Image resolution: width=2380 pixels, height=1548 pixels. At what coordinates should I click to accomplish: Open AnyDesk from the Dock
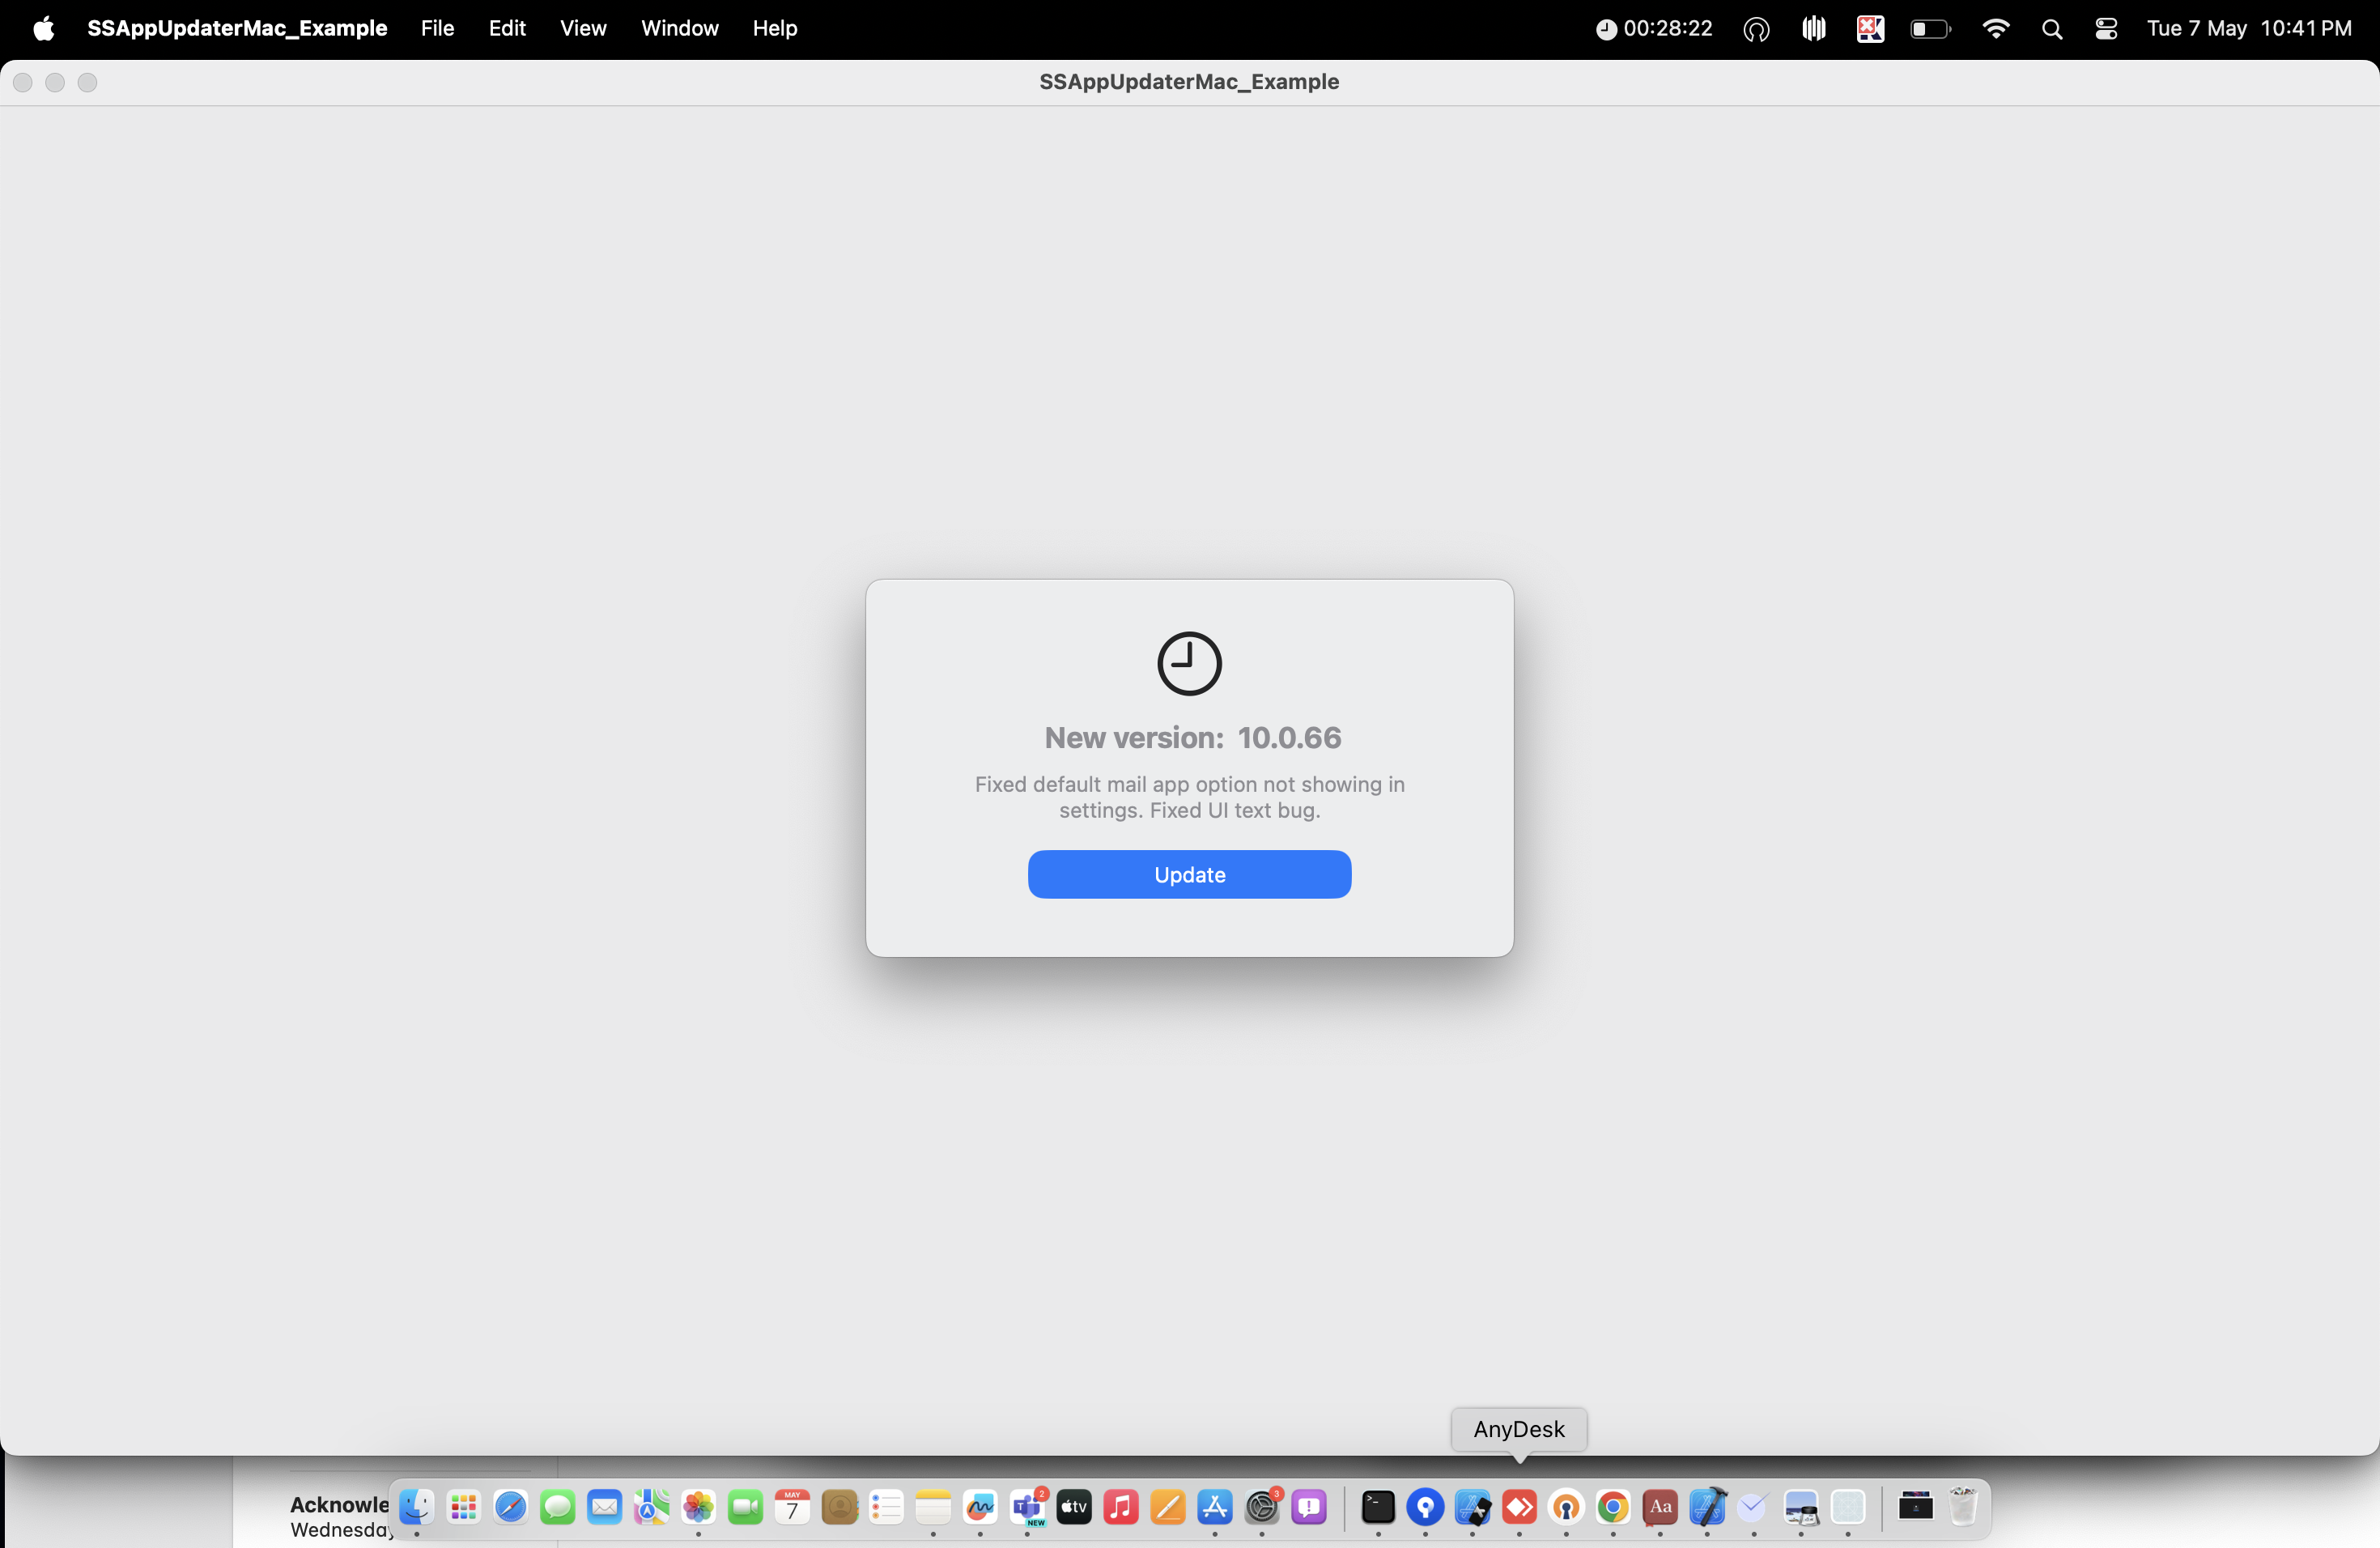[x=1519, y=1506]
